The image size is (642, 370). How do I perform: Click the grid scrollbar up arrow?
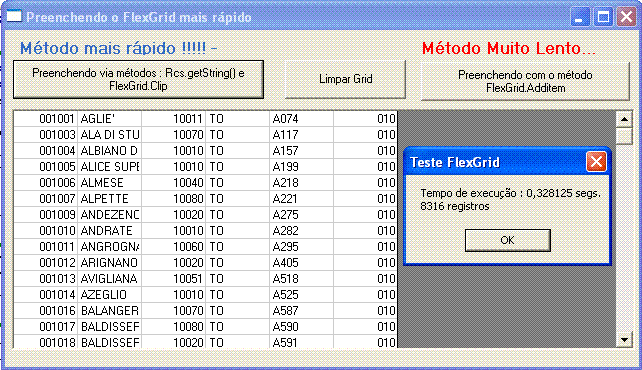[x=624, y=120]
